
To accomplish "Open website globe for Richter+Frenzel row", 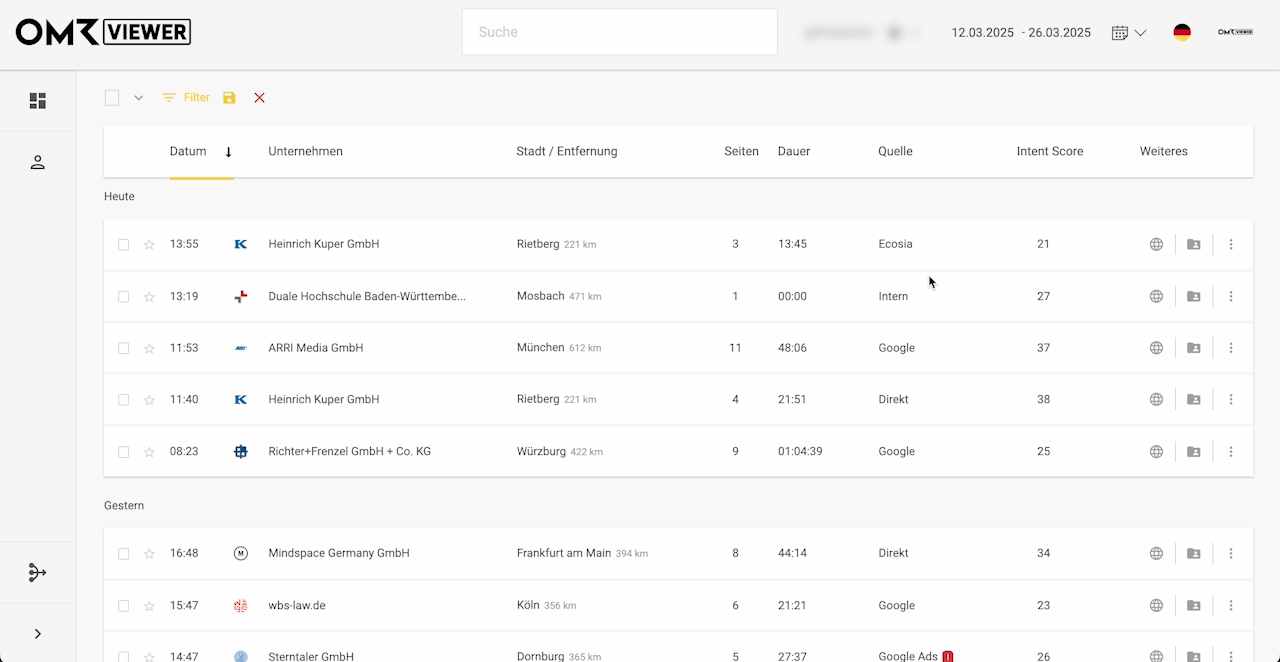I will (x=1156, y=452).
